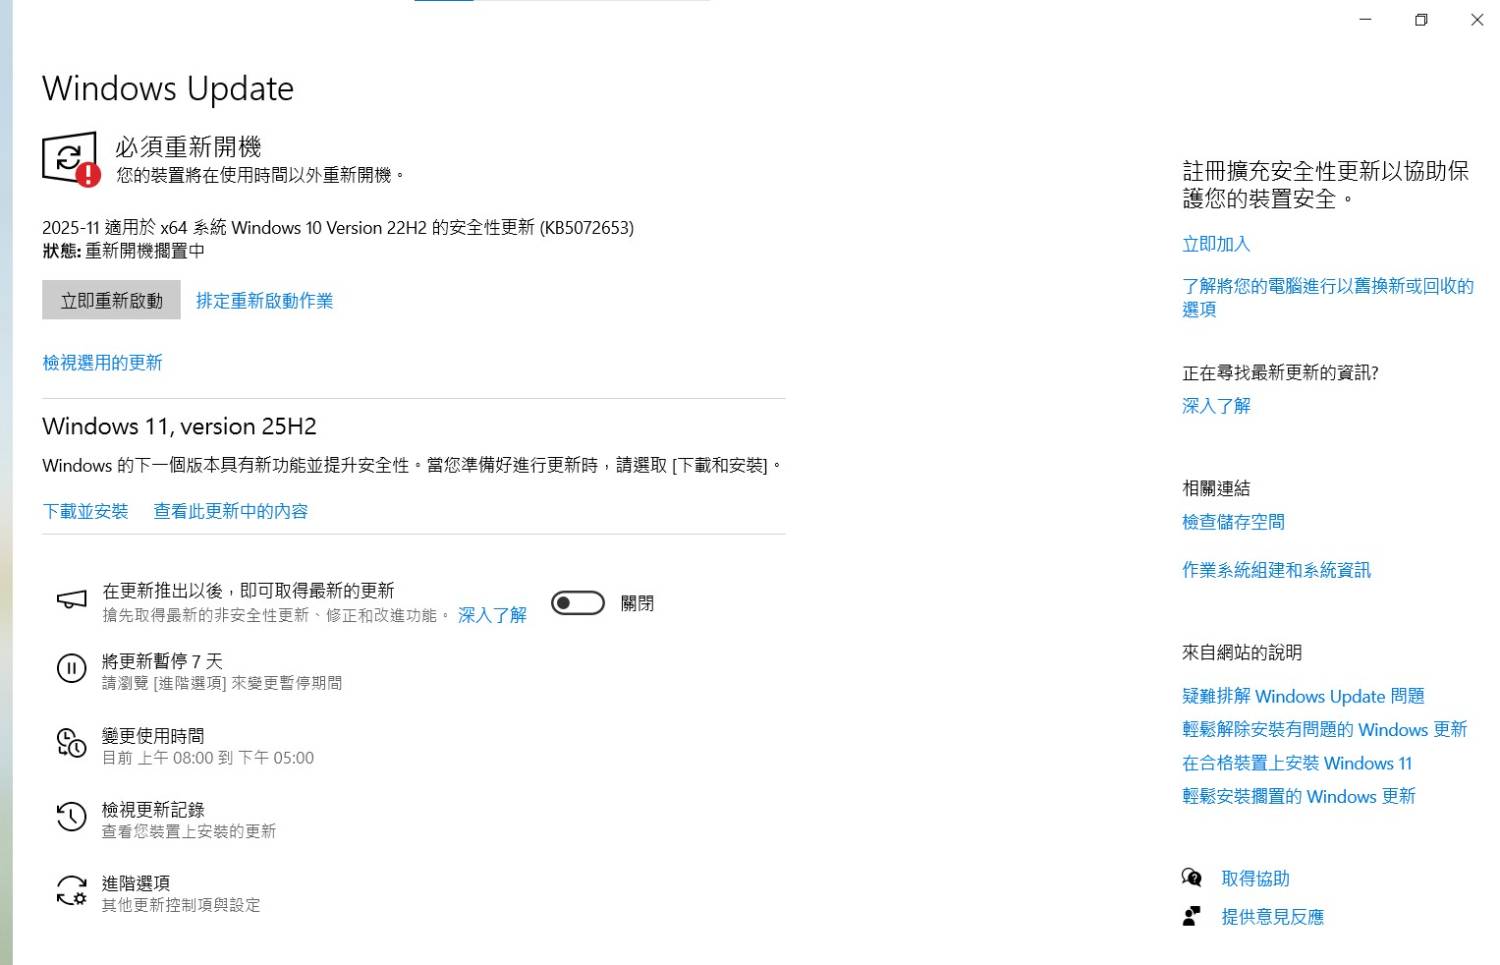The image size is (1500, 965).
Task: Click 立即加入 to enroll in extended security
Action: point(1216,244)
